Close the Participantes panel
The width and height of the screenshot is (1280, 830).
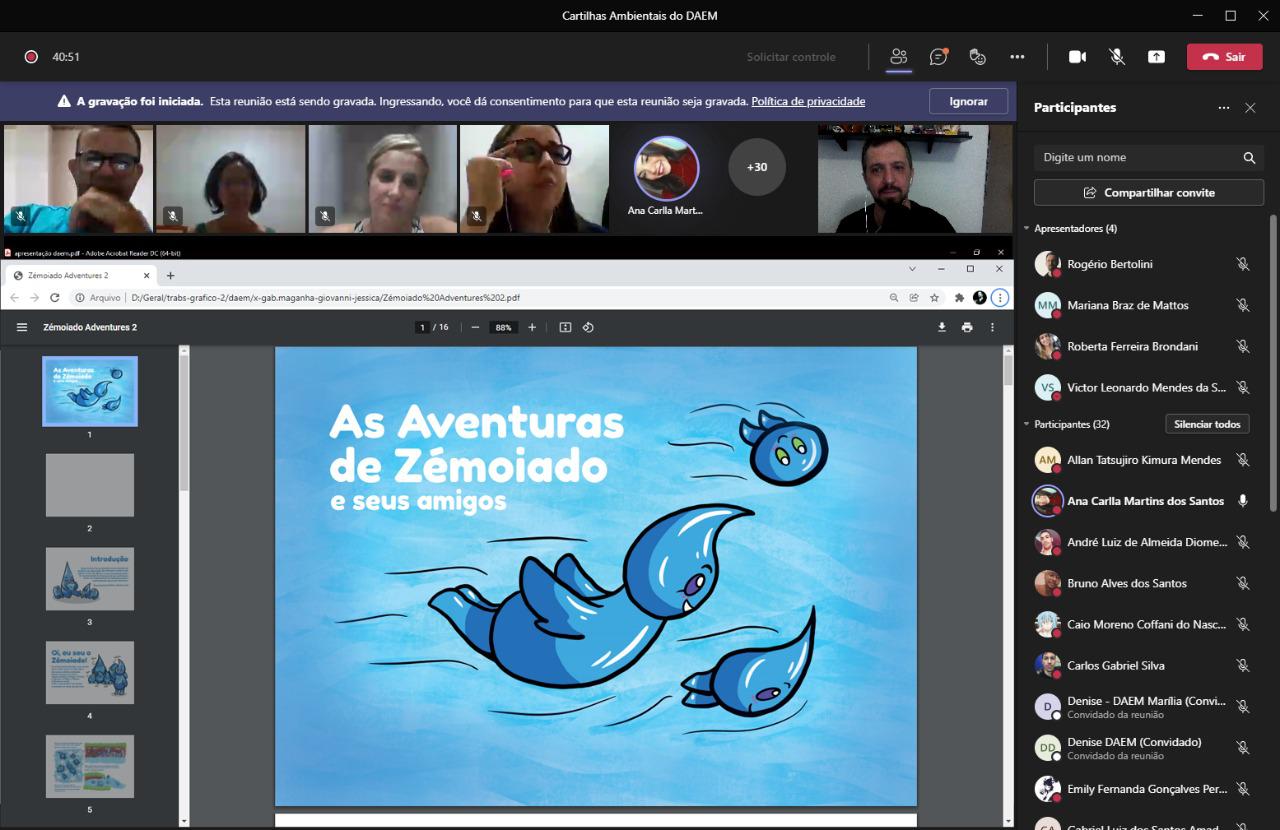[x=1250, y=108]
